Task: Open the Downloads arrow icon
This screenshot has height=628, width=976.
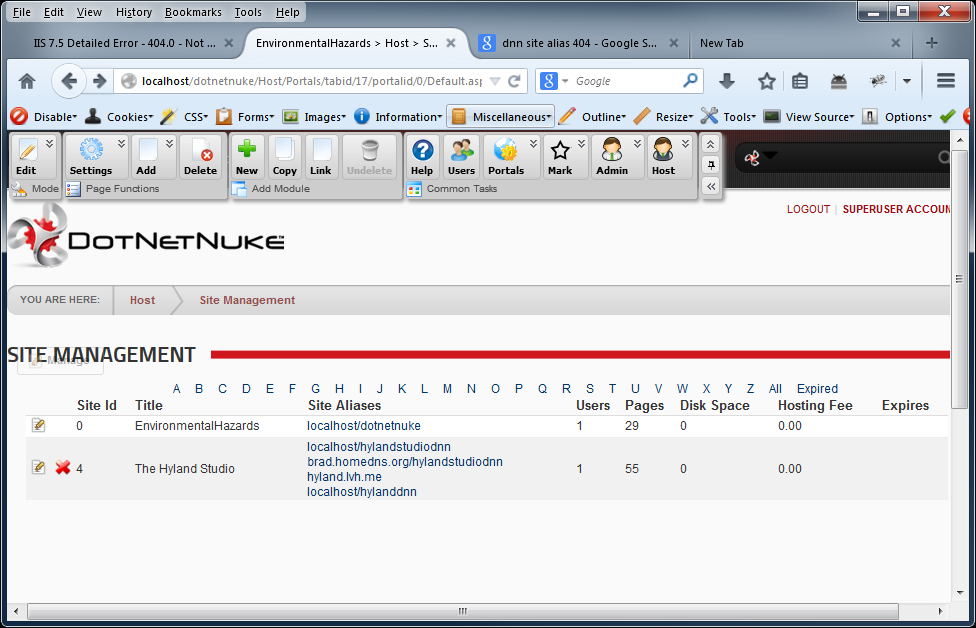Action: point(726,81)
